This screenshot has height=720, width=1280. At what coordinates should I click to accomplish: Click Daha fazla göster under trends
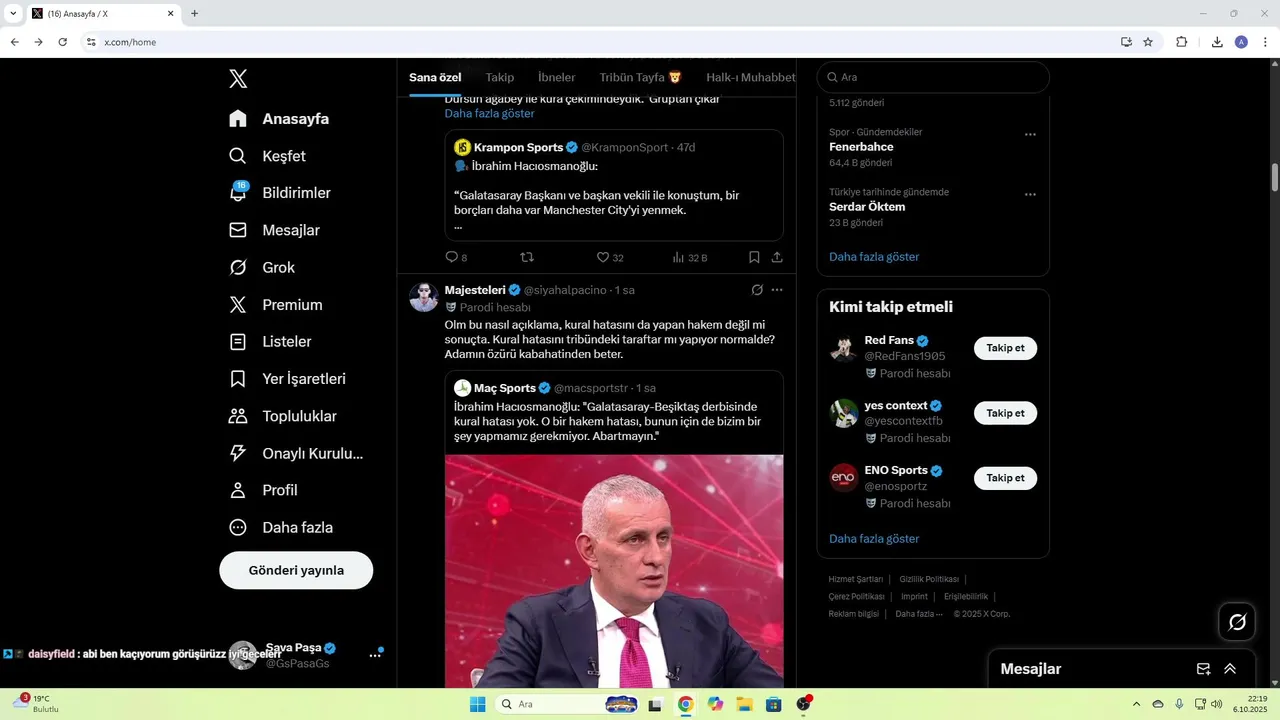[x=874, y=257]
